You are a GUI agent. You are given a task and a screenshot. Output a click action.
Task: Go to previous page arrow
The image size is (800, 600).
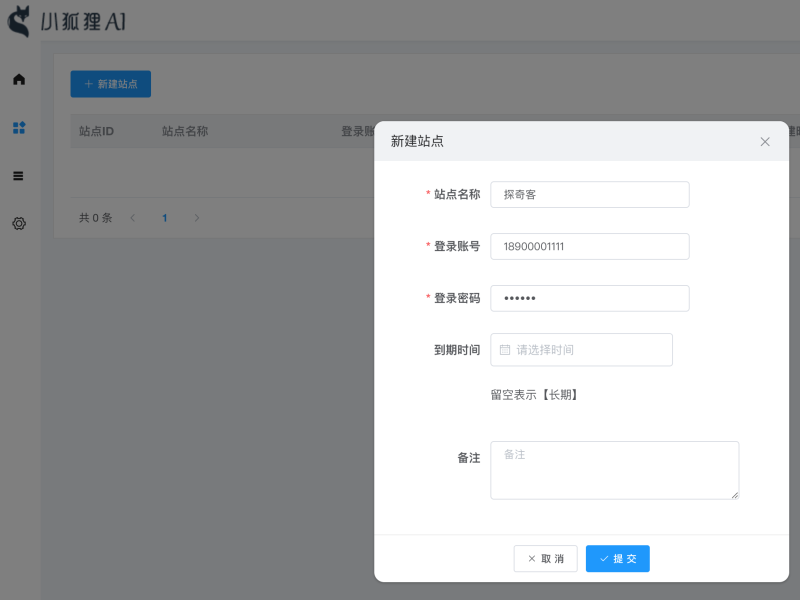coord(133,218)
